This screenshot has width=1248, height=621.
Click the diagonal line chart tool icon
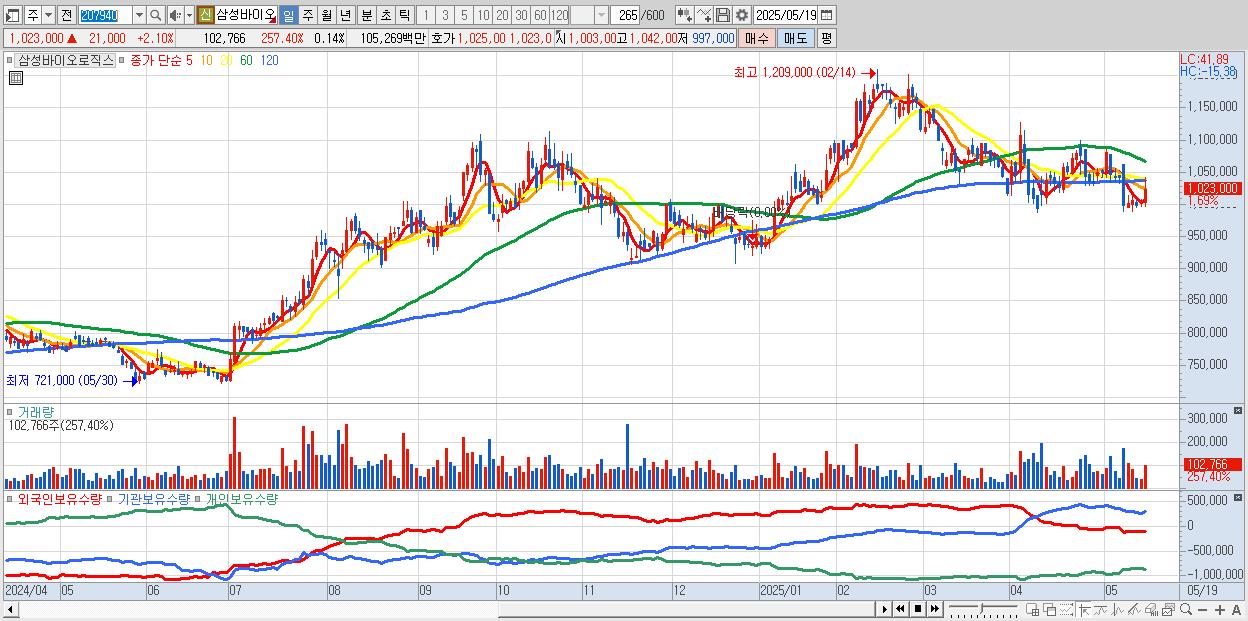tap(1134, 609)
